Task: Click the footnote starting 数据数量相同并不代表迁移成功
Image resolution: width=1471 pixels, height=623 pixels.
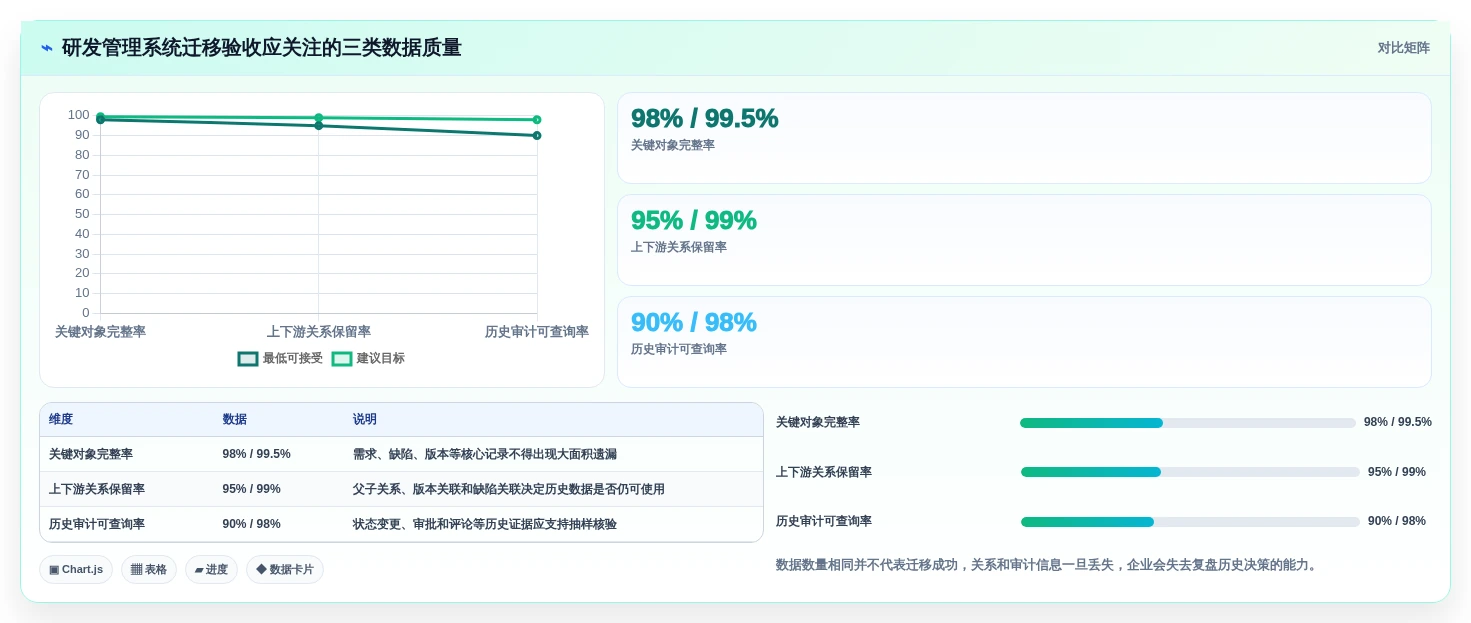Action: tap(1049, 565)
